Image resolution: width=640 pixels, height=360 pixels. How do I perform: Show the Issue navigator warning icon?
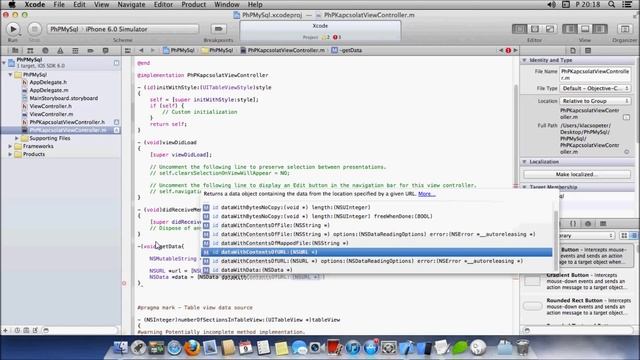60,51
